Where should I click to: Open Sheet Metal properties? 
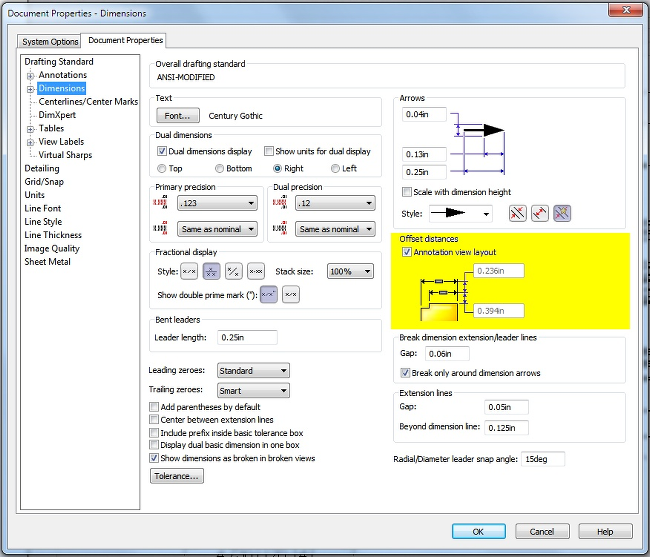(x=47, y=262)
